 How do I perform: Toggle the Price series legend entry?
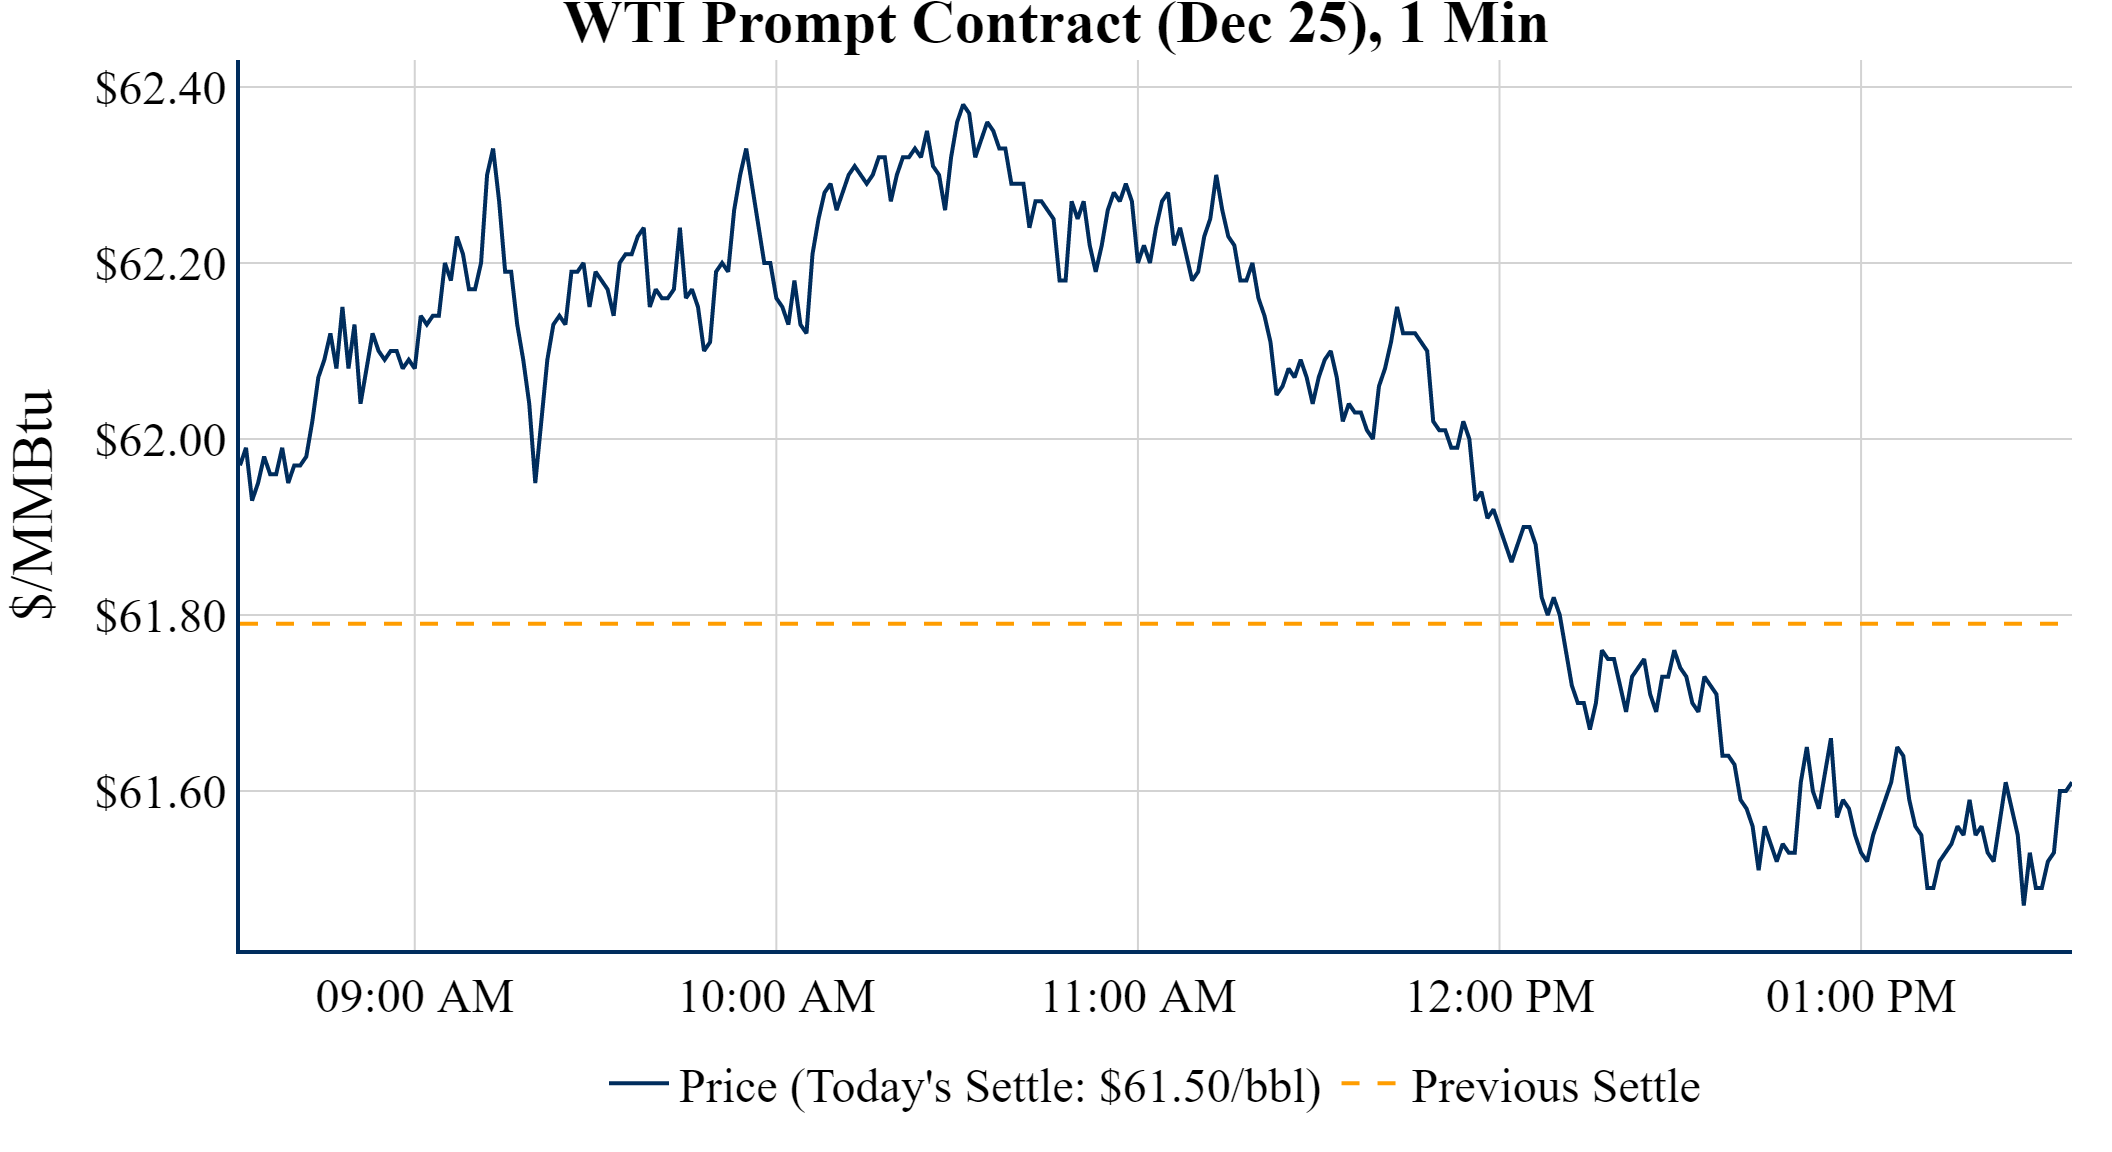pos(999,1087)
